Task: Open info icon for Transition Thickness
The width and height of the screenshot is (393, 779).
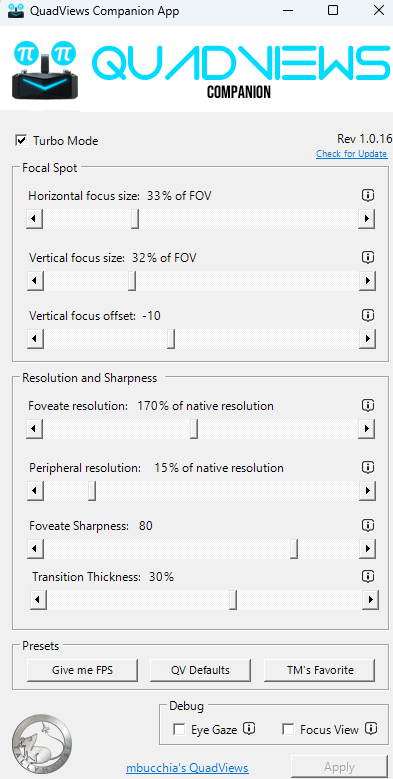Action: (367, 576)
